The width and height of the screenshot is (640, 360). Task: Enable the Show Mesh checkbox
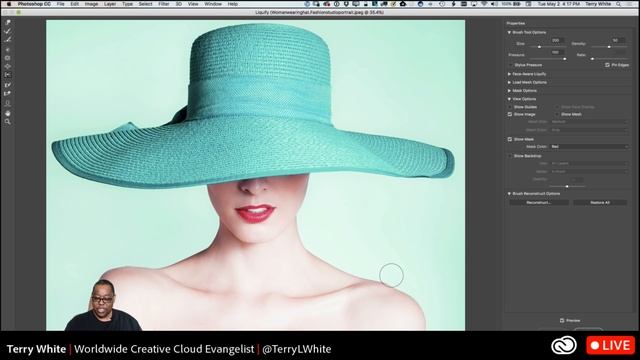[557, 114]
